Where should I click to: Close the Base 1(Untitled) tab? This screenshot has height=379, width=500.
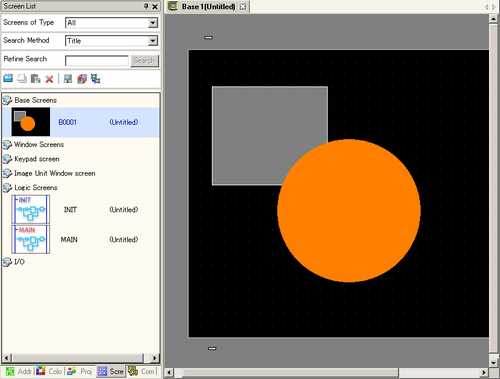coord(243,6)
